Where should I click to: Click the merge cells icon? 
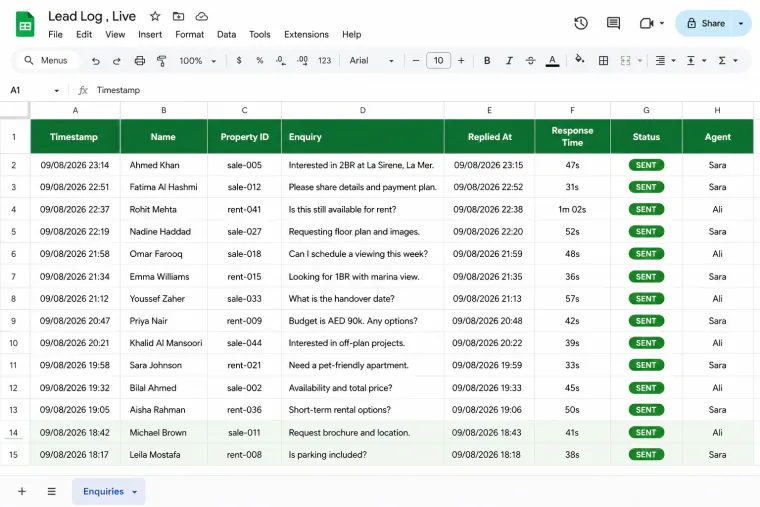click(626, 61)
